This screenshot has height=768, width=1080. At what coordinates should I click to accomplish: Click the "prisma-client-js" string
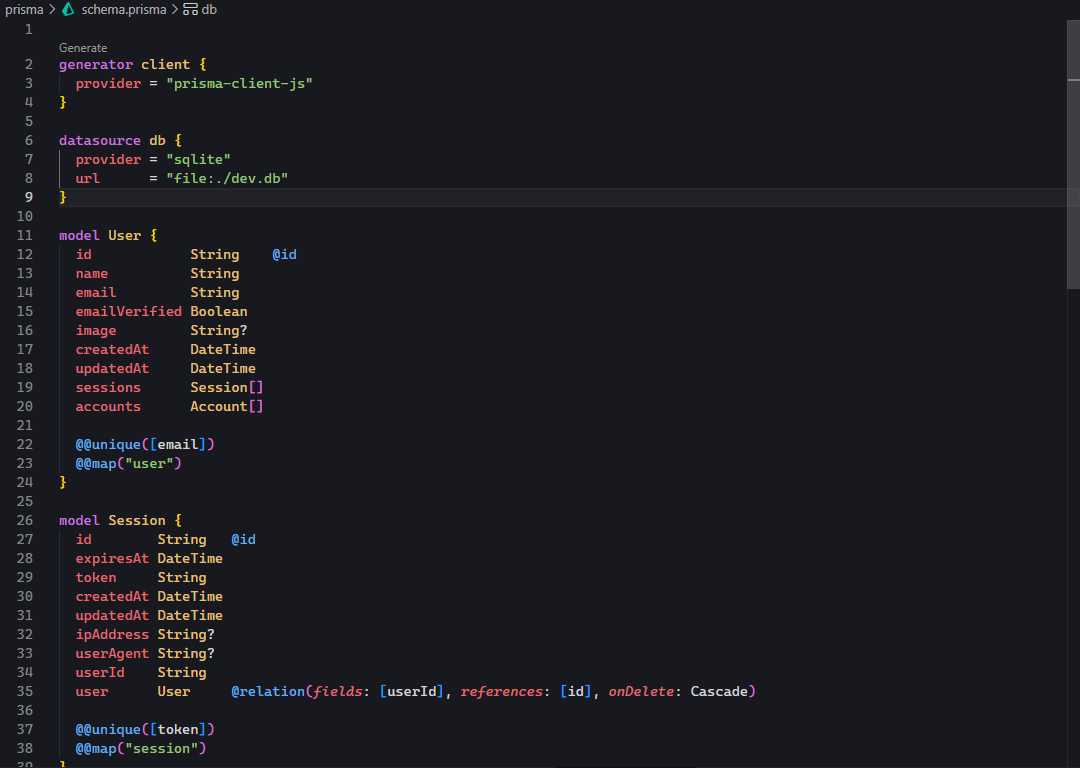tap(239, 83)
